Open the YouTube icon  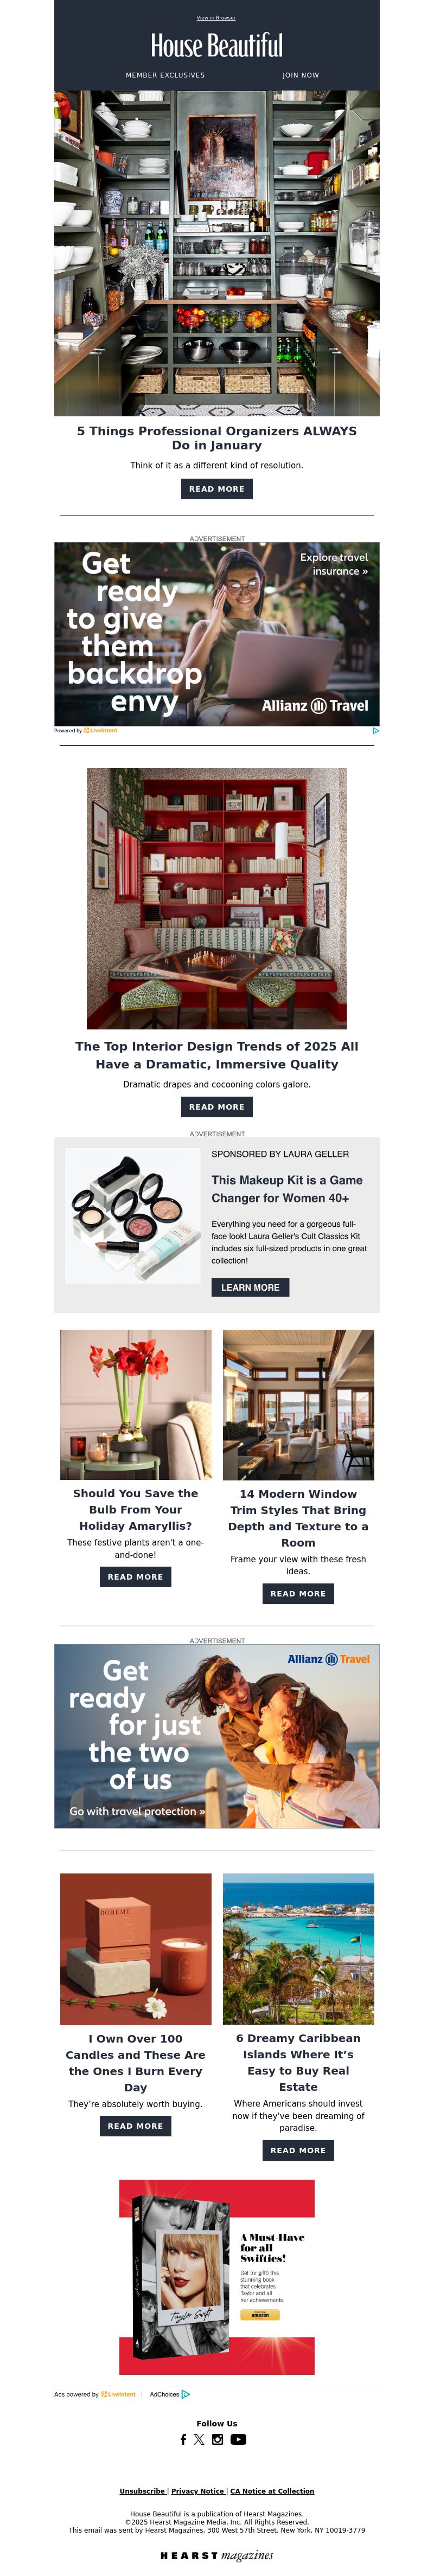[x=238, y=2439]
